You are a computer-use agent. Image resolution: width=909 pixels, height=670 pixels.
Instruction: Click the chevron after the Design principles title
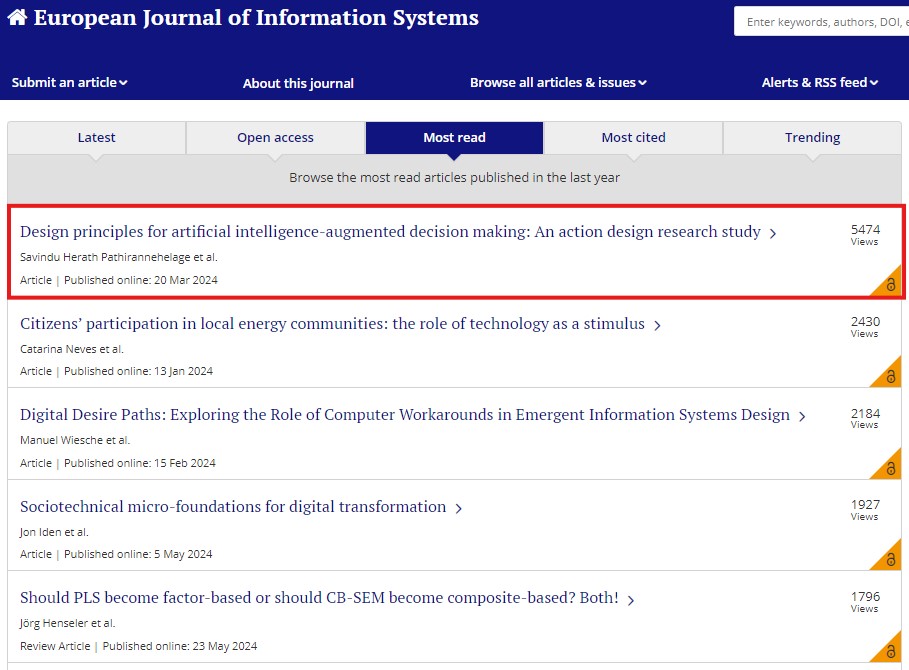click(773, 233)
